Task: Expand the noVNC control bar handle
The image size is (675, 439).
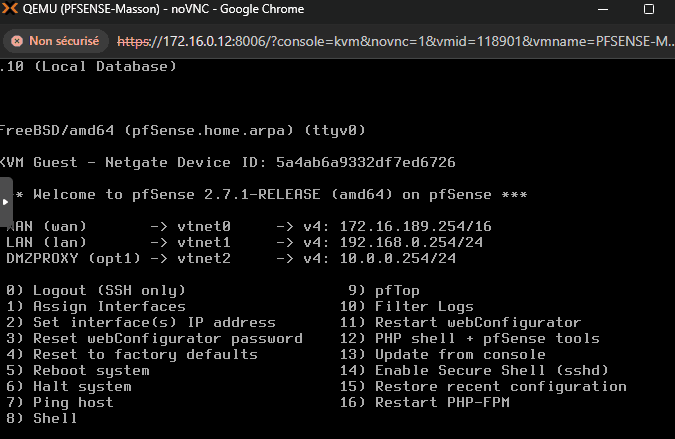Action: pos(6,201)
